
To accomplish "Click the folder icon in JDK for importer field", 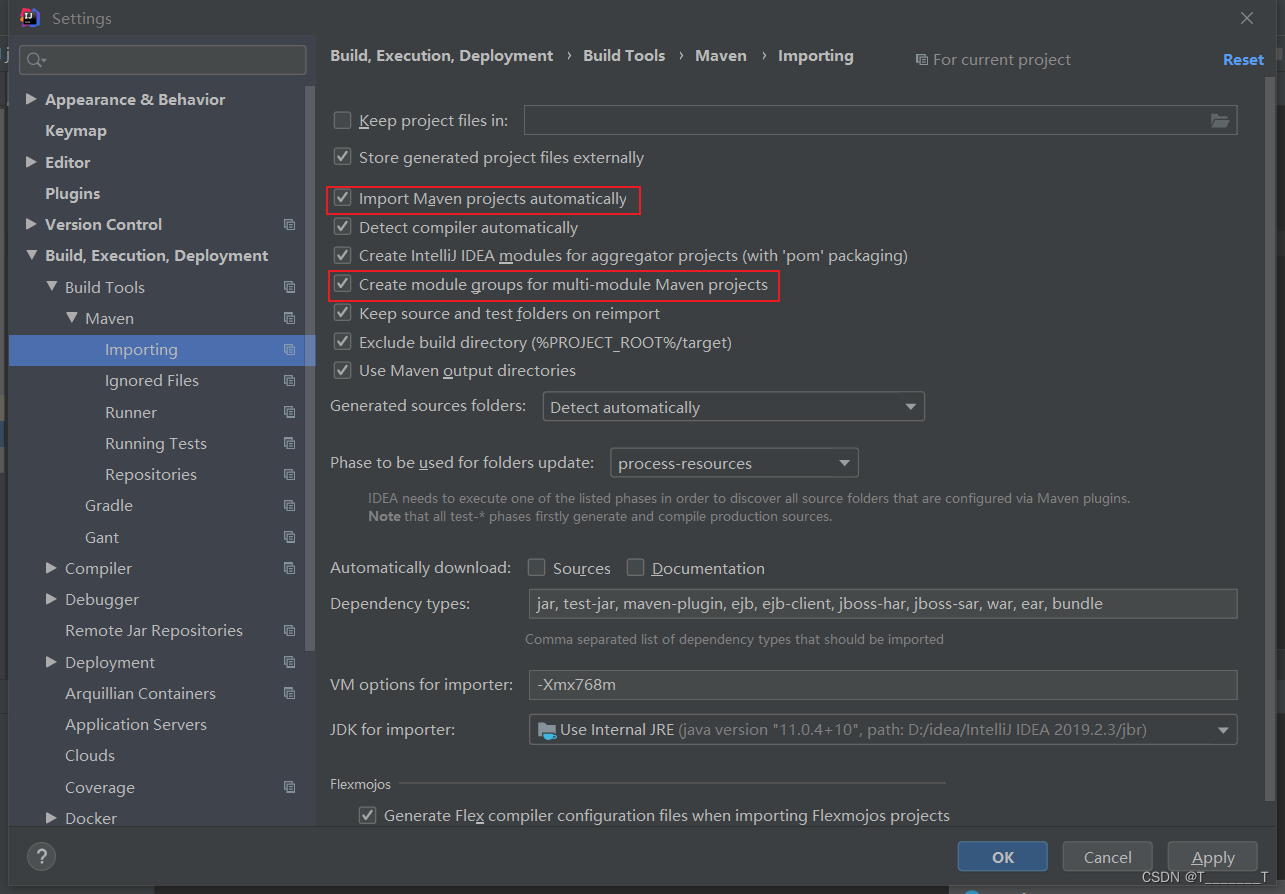I will 546,729.
